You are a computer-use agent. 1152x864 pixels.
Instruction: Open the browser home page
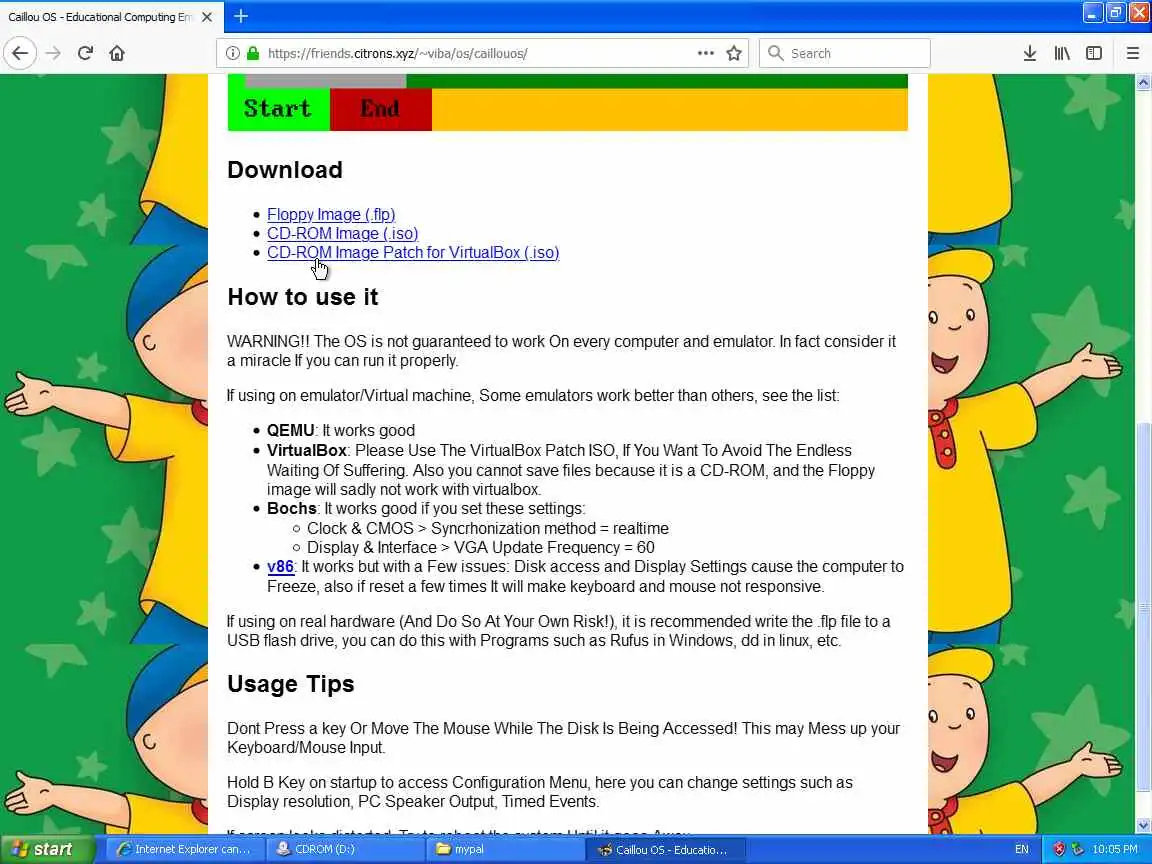point(117,53)
